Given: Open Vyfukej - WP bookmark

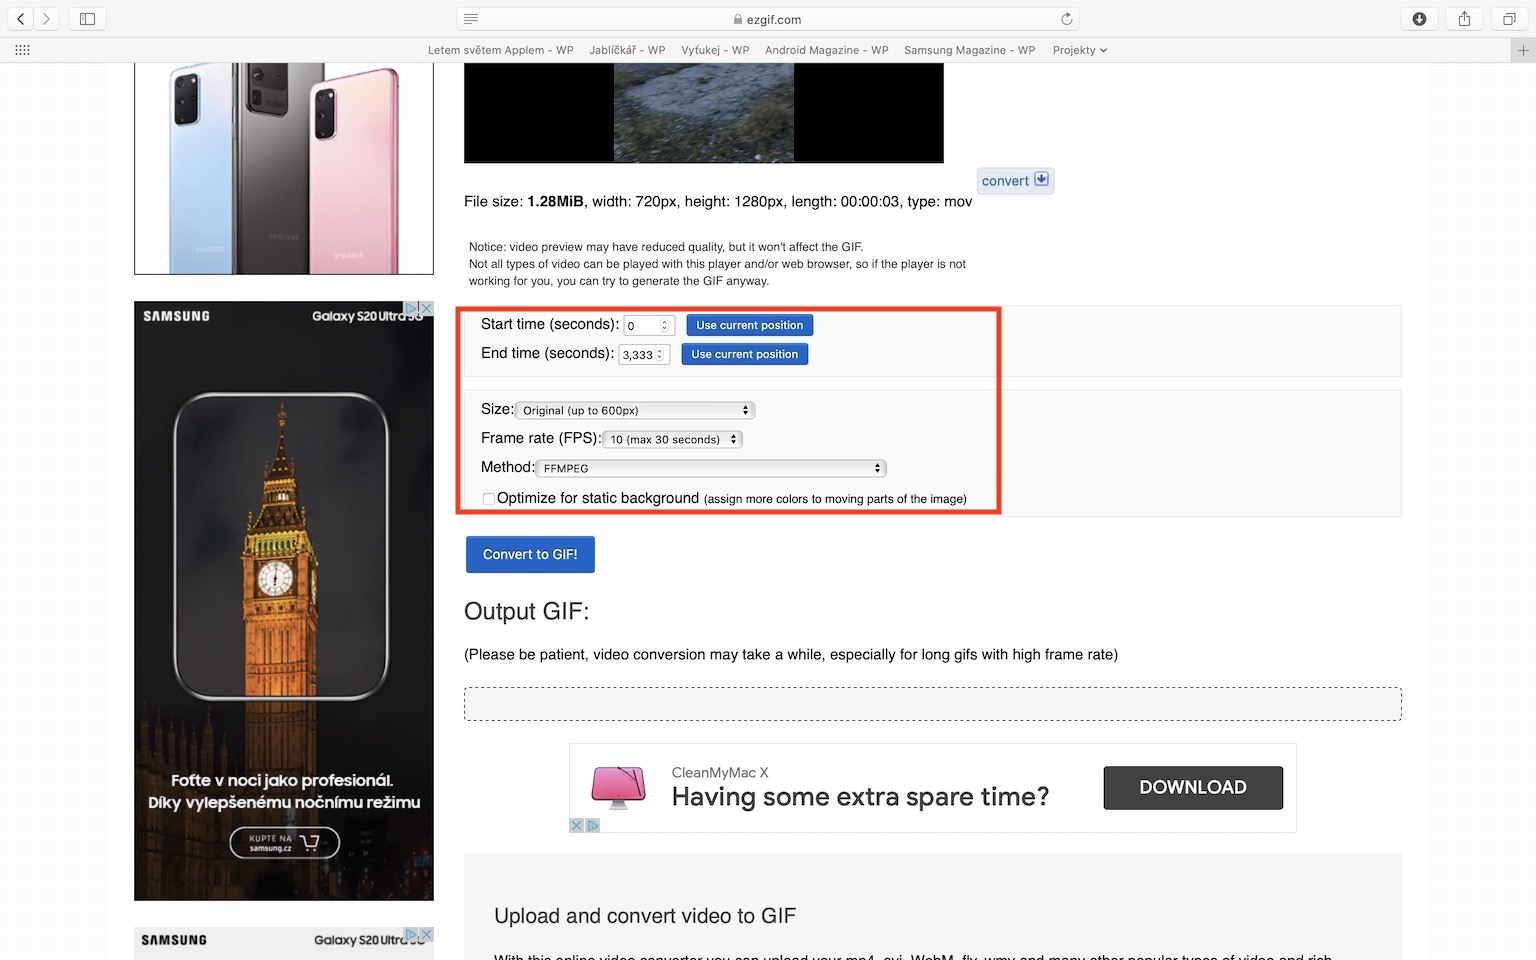Looking at the screenshot, I should (x=715, y=50).
